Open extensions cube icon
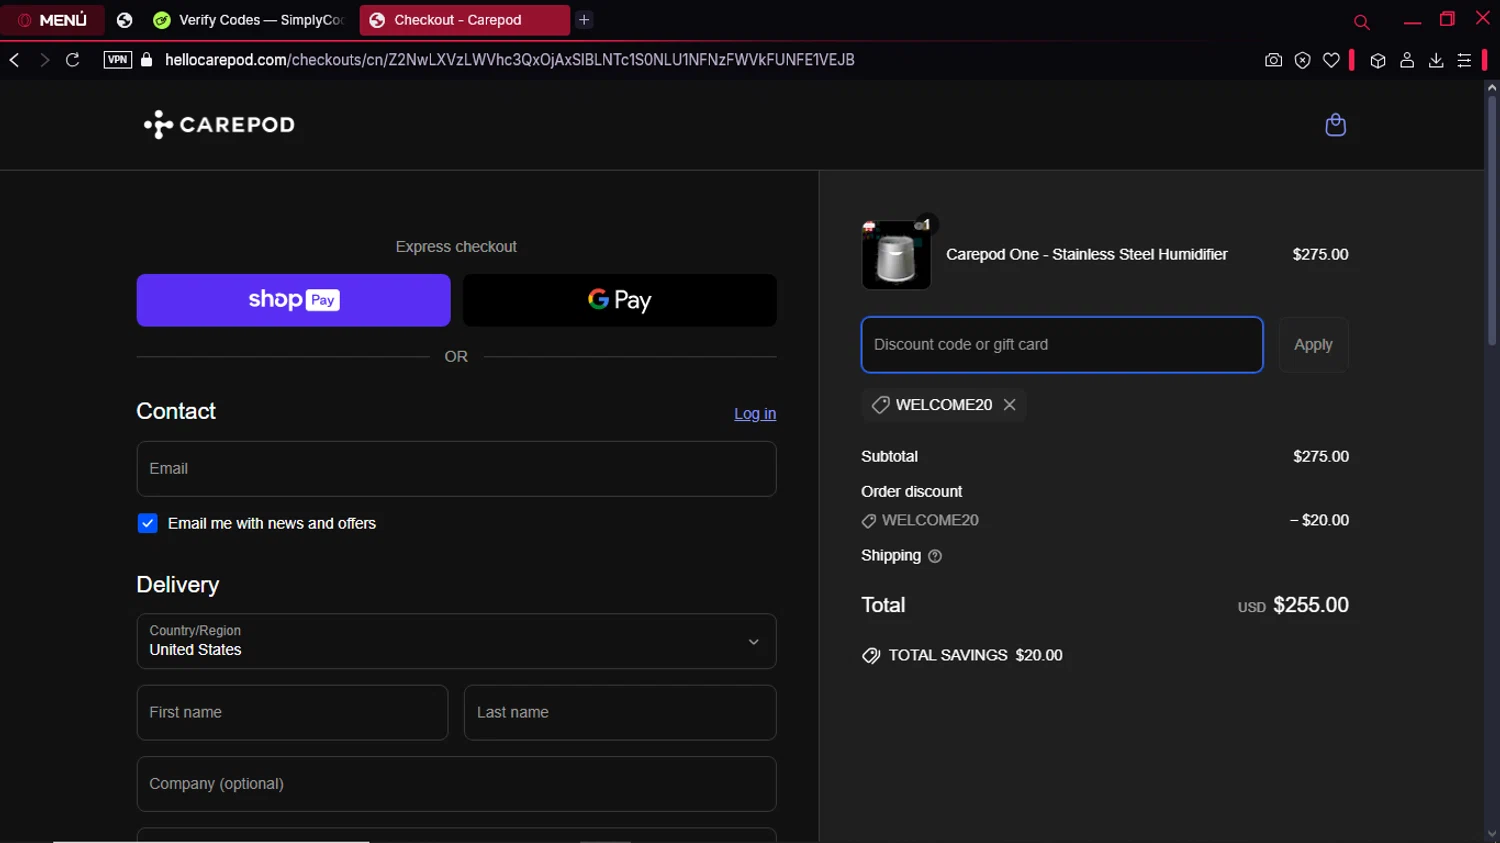Image resolution: width=1500 pixels, height=843 pixels. (1378, 60)
